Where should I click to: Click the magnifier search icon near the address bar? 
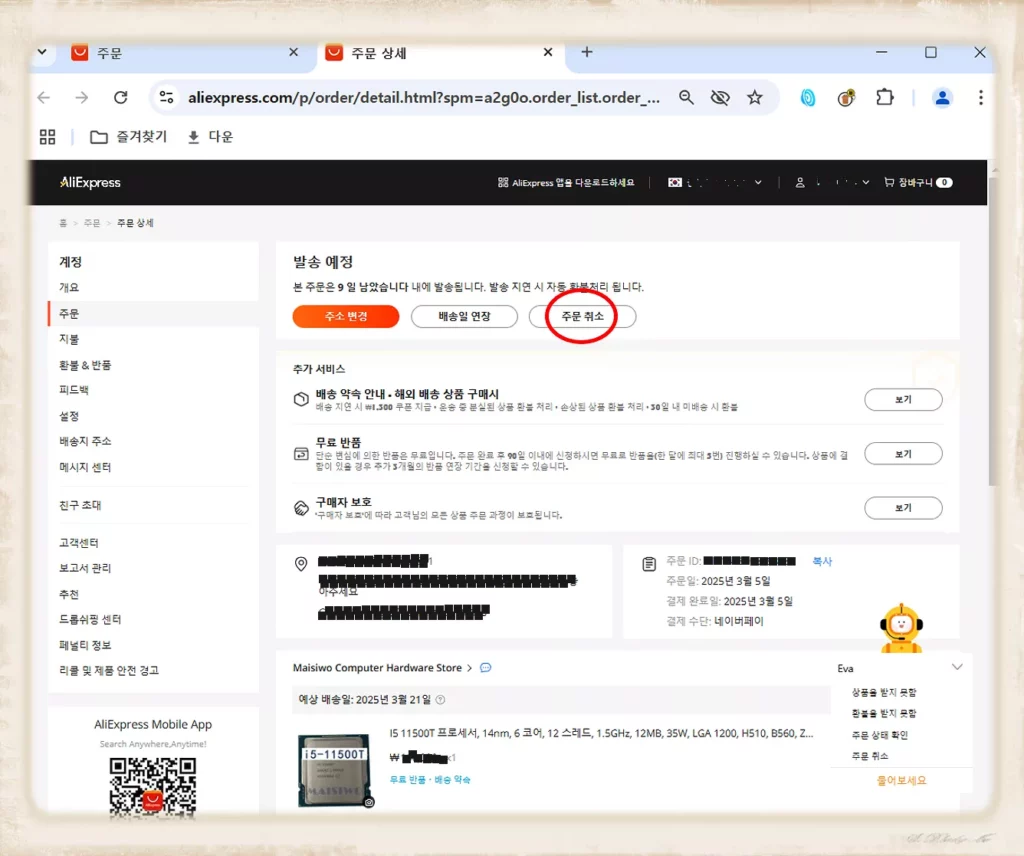(x=685, y=97)
